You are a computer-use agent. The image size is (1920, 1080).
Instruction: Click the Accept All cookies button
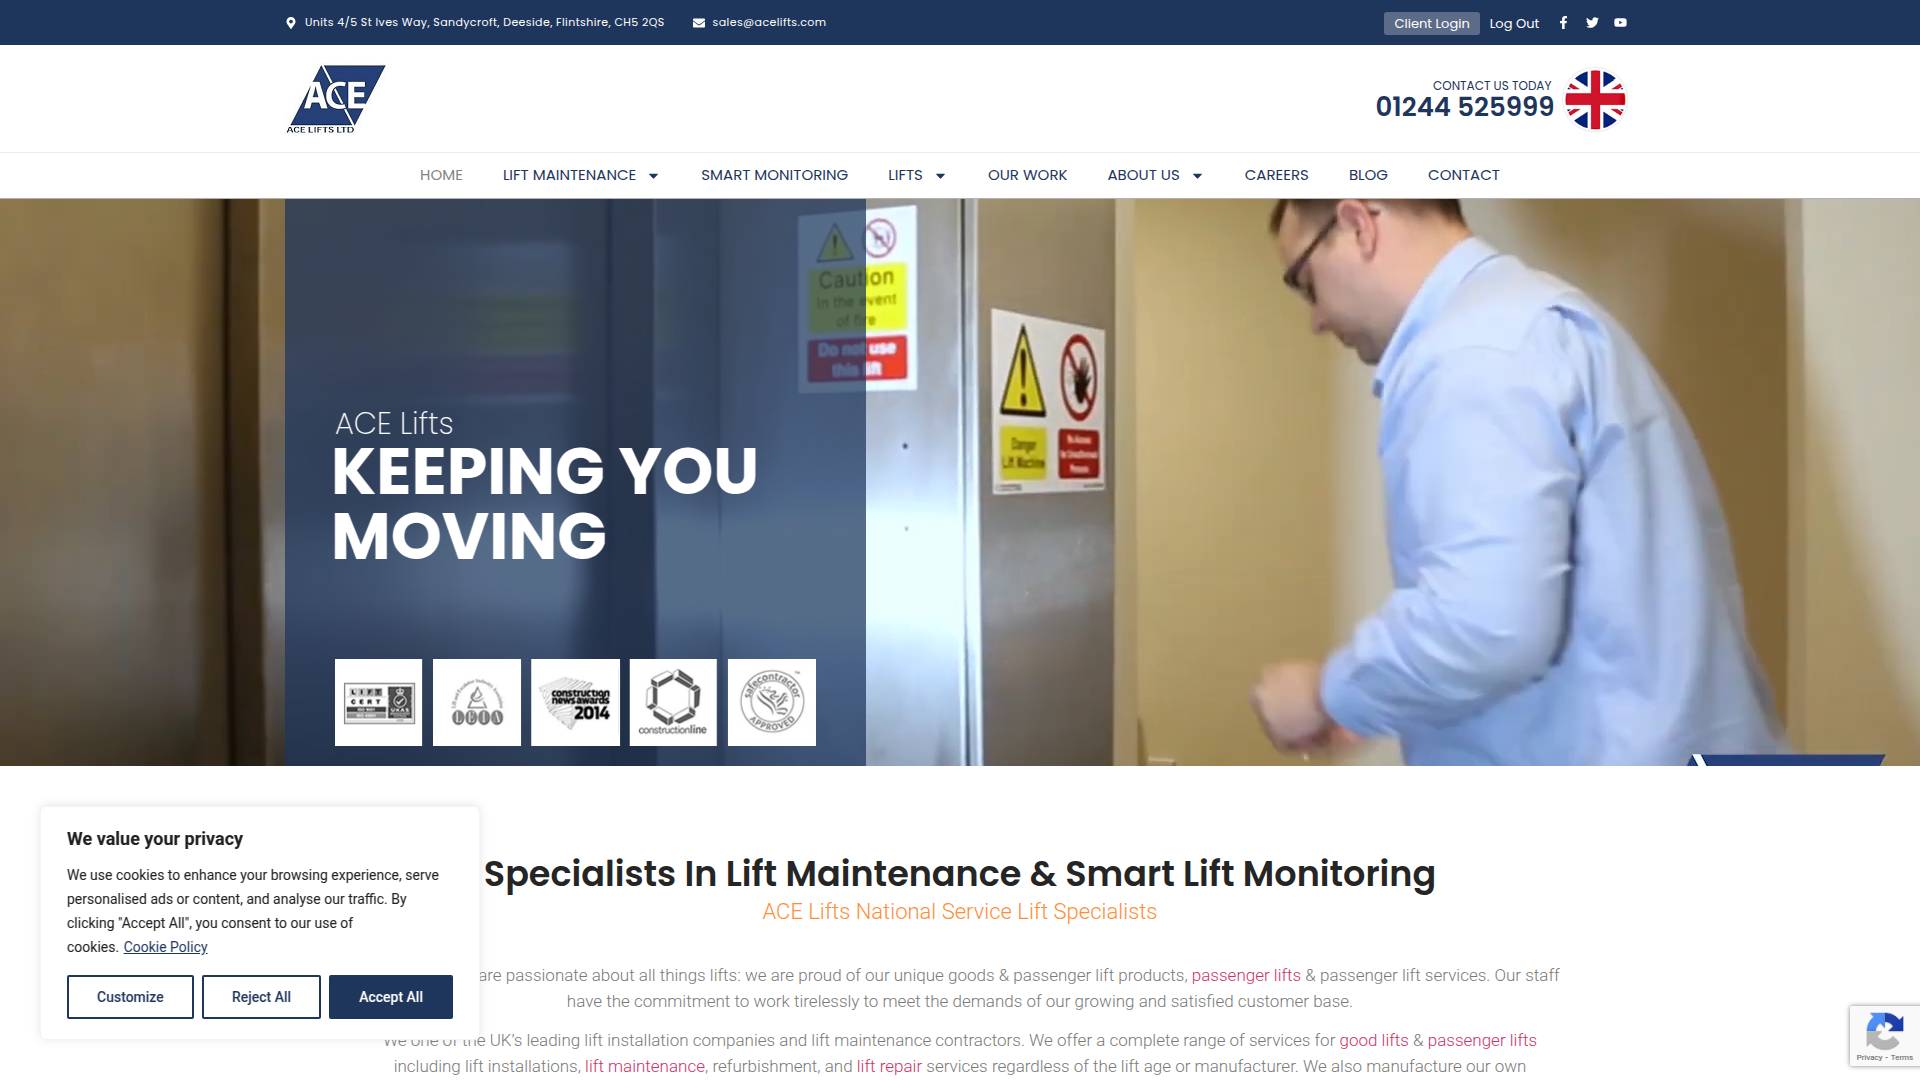(390, 997)
